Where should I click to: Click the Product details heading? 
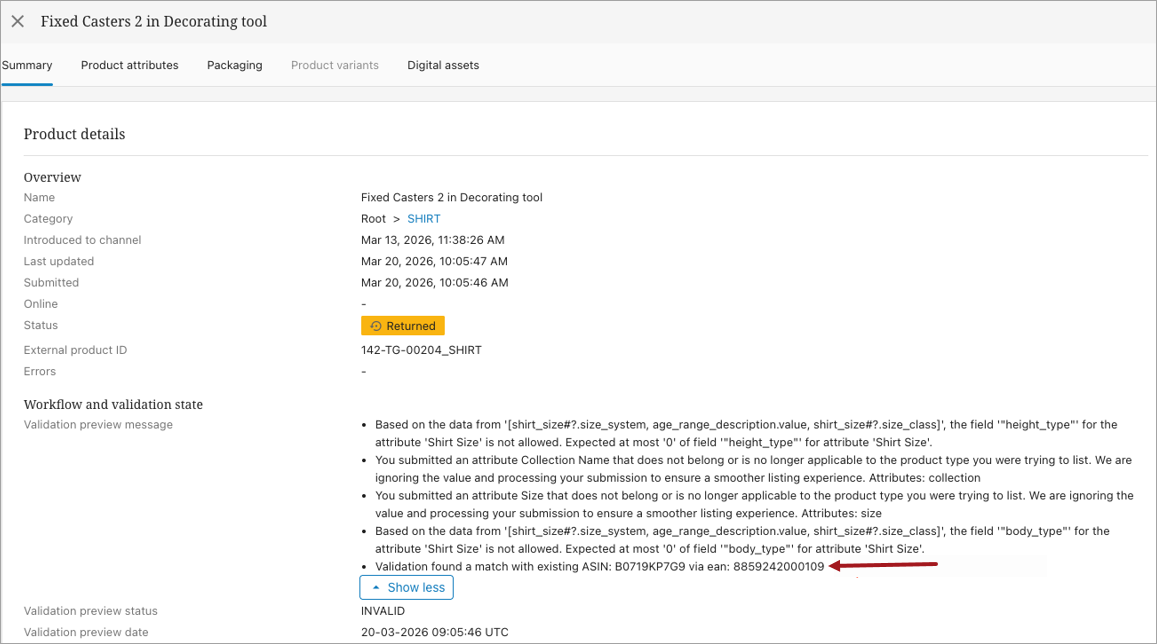[x=74, y=134]
